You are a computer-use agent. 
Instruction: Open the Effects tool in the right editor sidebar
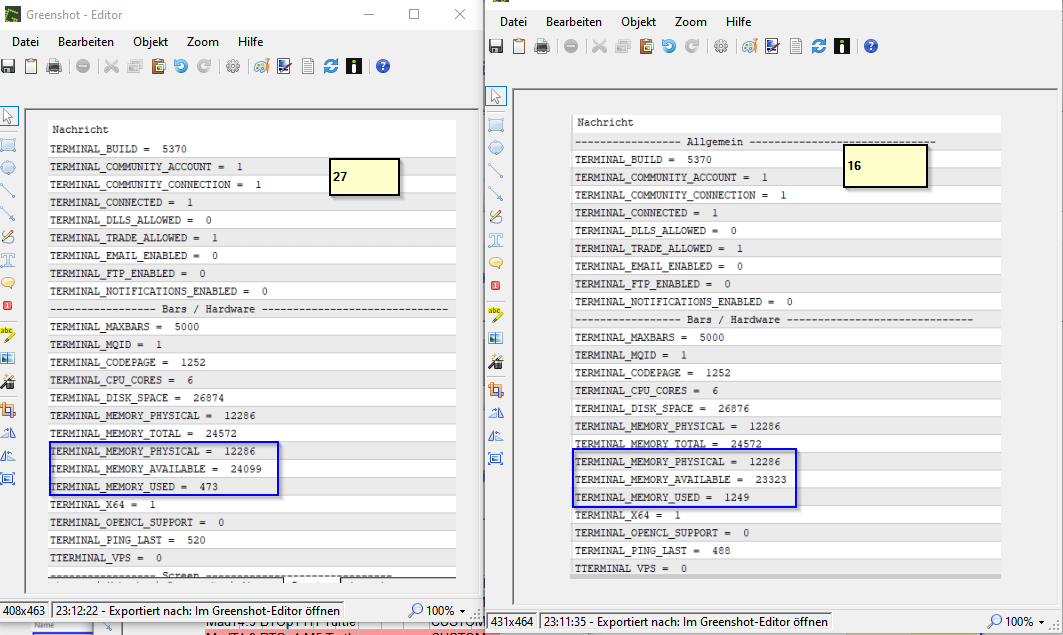click(x=496, y=361)
